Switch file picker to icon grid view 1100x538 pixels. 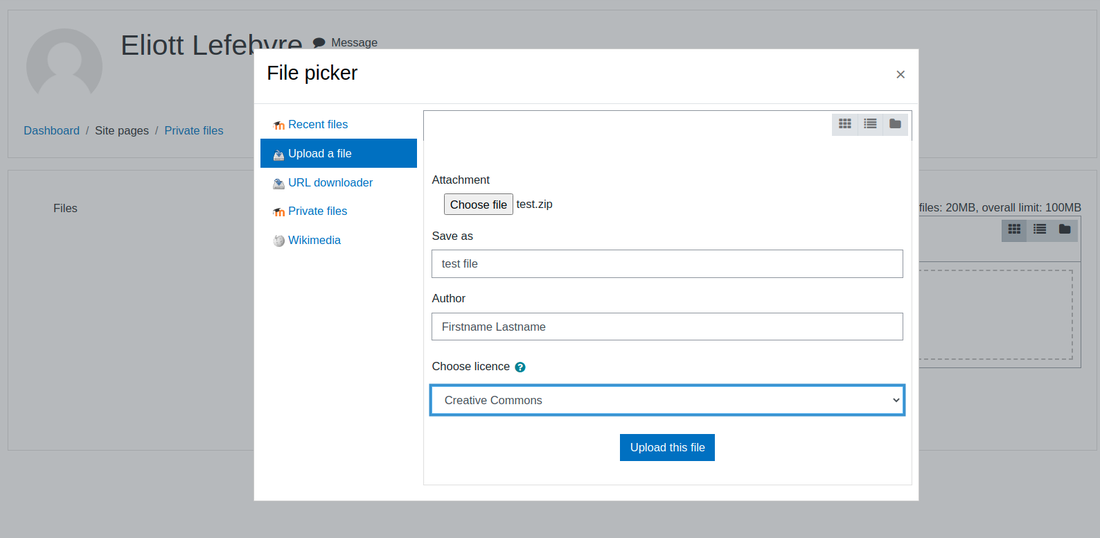click(845, 124)
